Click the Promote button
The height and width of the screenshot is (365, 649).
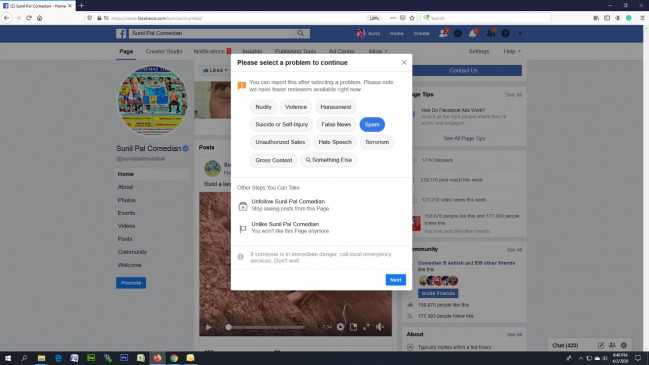click(x=131, y=283)
